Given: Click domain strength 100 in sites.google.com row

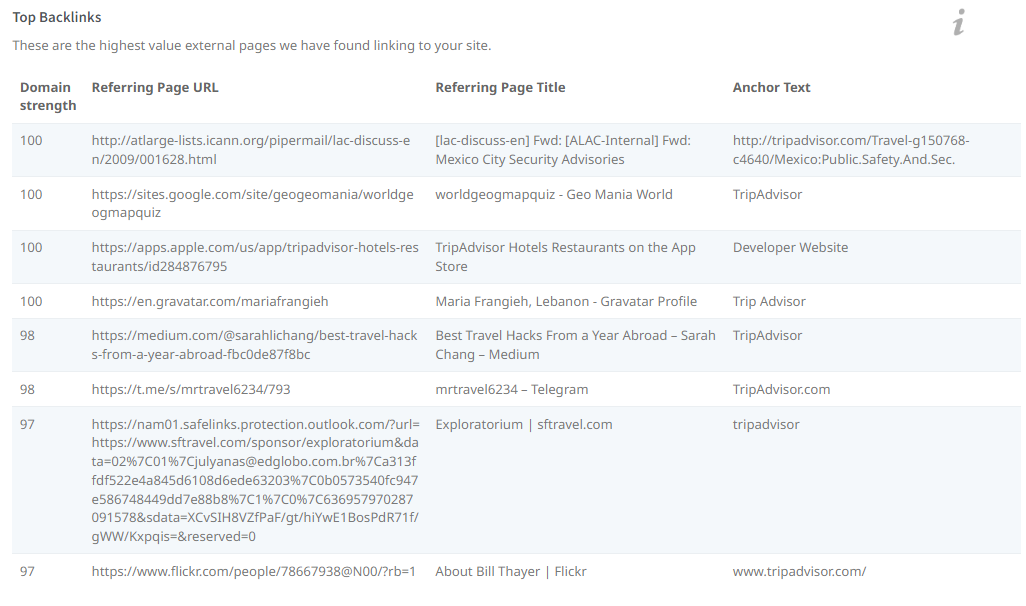Looking at the screenshot, I should click(x=31, y=194).
